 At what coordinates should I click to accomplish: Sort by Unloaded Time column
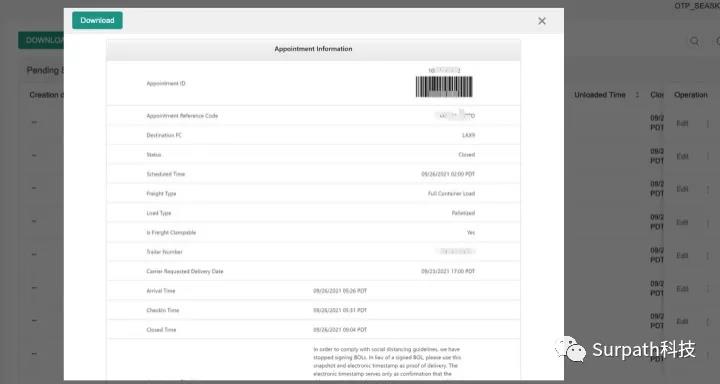click(x=637, y=95)
